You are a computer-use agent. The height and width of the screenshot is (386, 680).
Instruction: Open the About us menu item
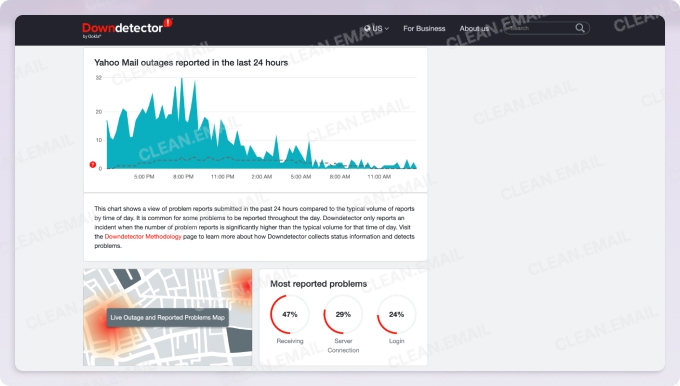(x=474, y=28)
